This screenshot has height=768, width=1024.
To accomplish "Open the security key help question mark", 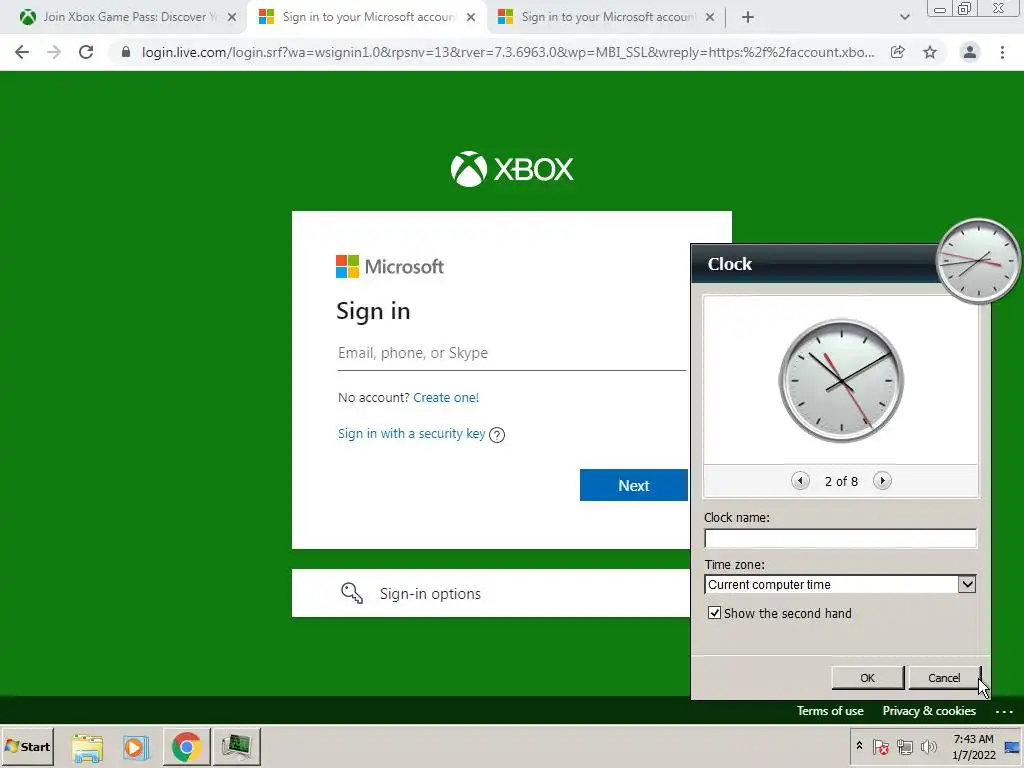I will [x=497, y=434].
